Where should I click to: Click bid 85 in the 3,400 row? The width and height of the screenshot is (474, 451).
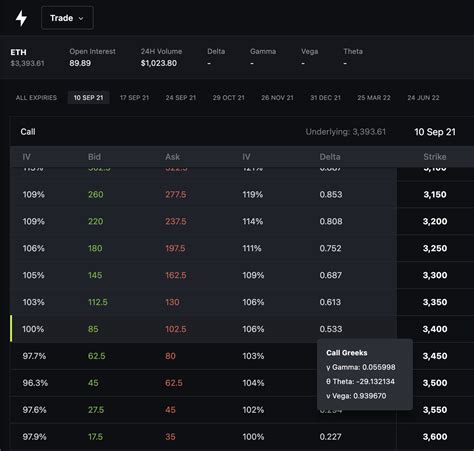click(93, 329)
